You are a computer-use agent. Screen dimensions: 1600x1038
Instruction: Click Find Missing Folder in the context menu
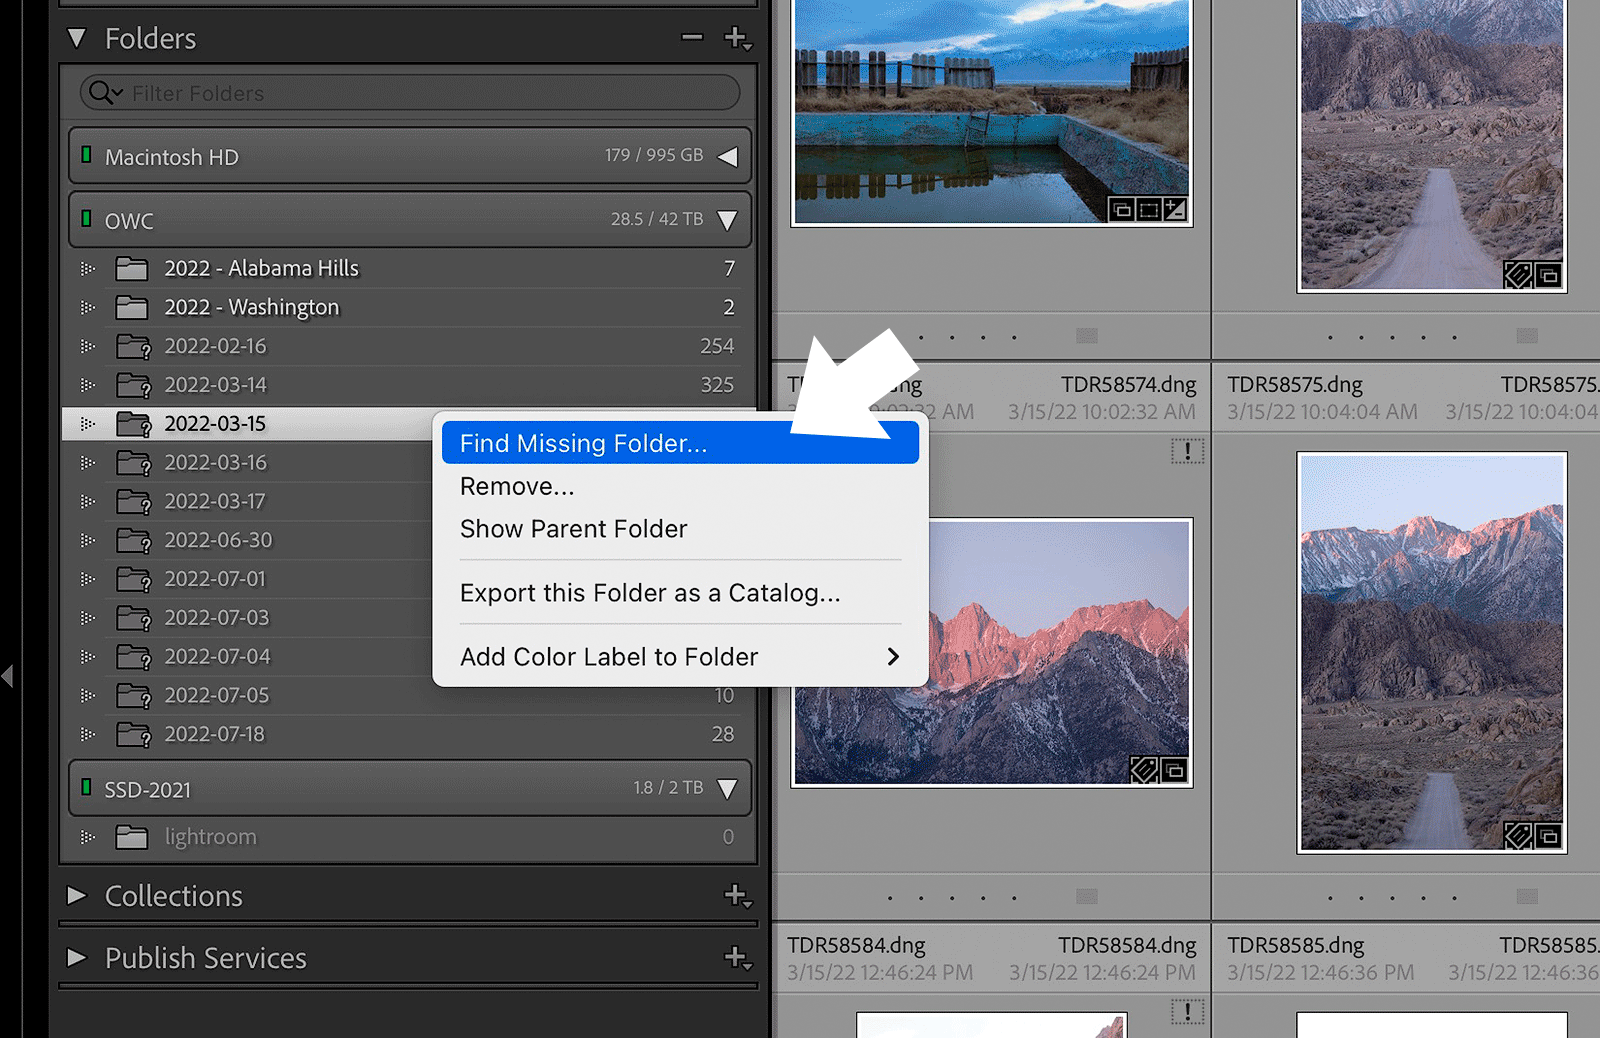click(x=580, y=443)
